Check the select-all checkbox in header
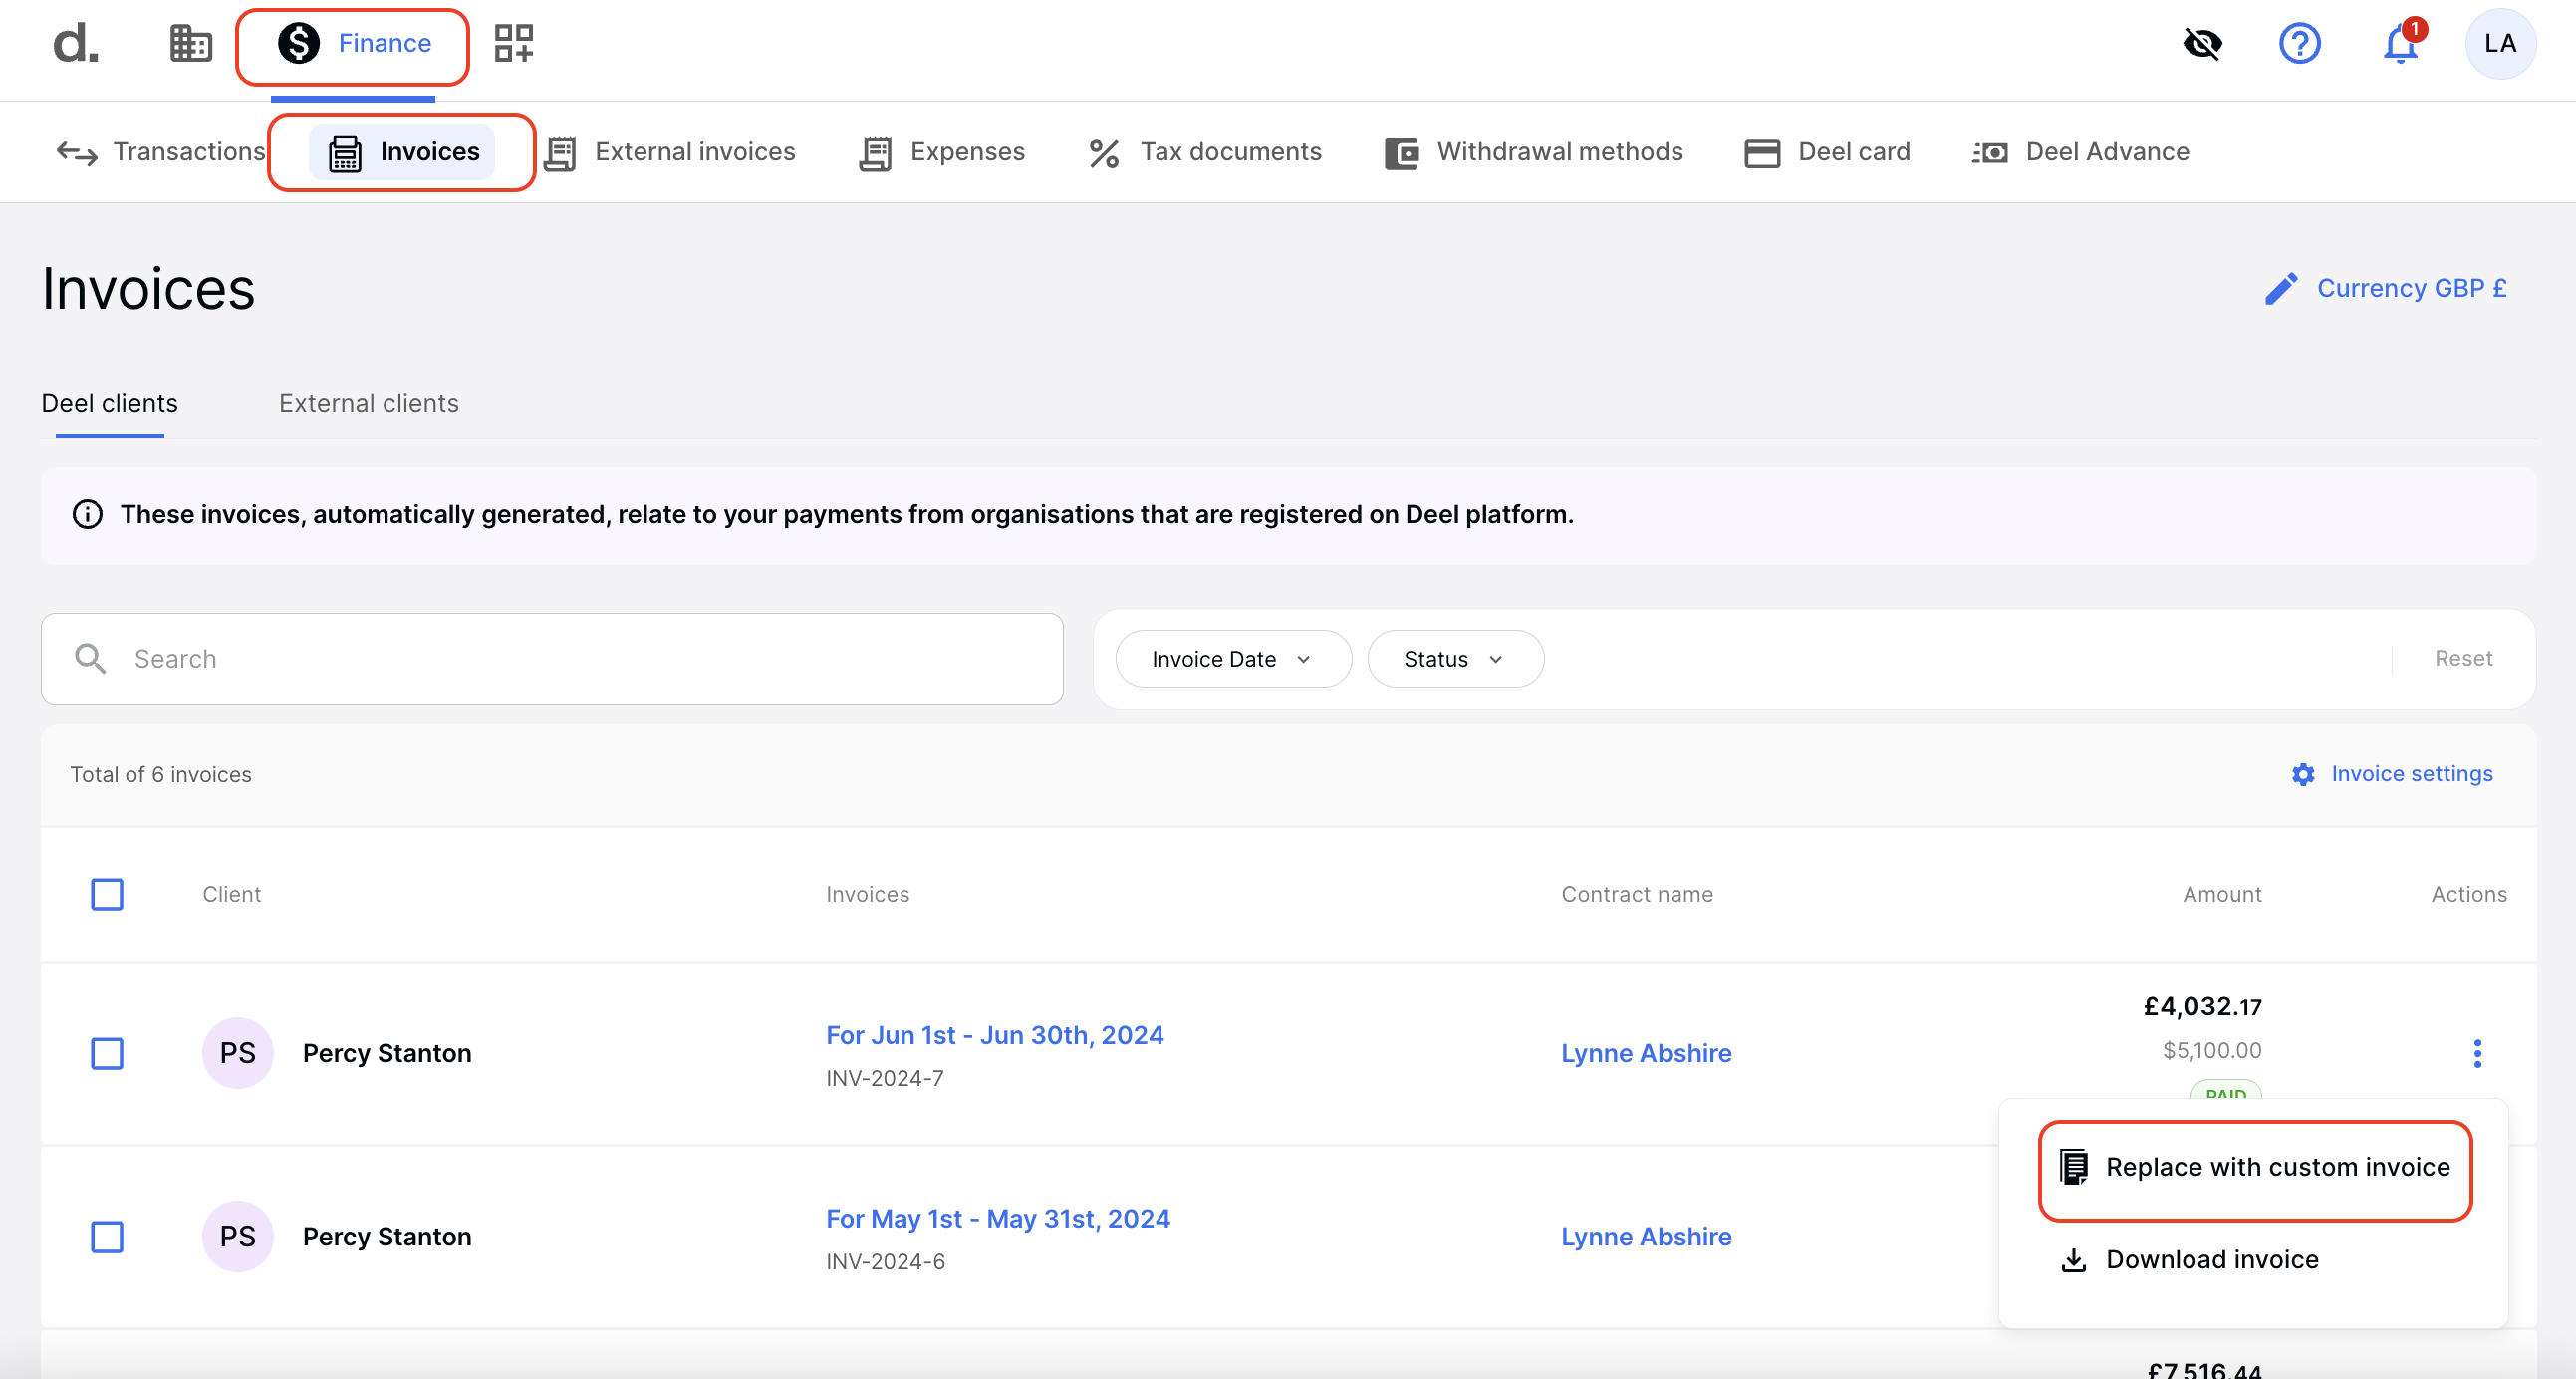The height and width of the screenshot is (1379, 2576). [107, 894]
